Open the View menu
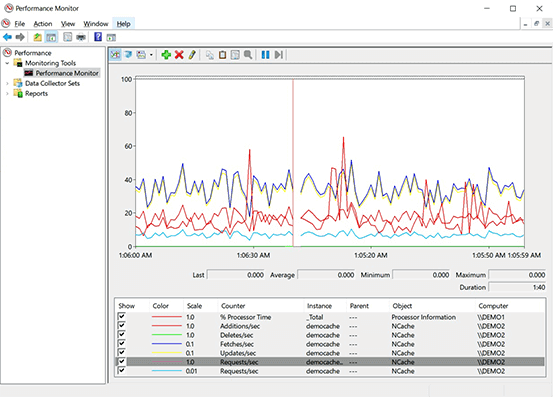Screen dimensions: 553x397 [68, 24]
